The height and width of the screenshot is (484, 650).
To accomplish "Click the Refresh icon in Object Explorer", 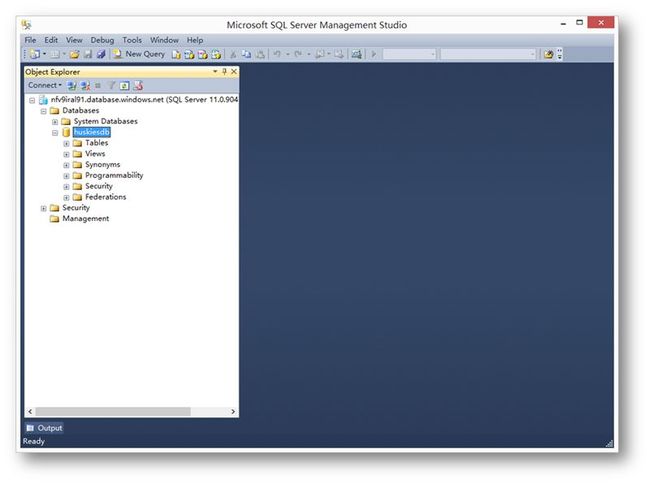I will coord(124,86).
